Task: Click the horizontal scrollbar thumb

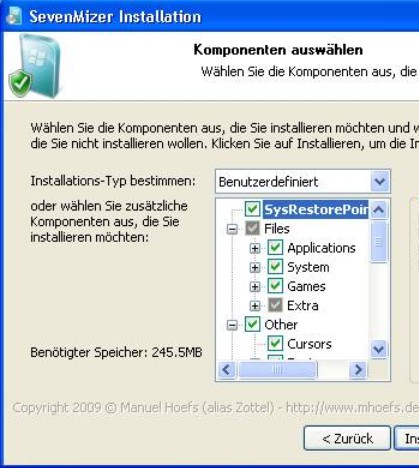Action: [x=278, y=369]
